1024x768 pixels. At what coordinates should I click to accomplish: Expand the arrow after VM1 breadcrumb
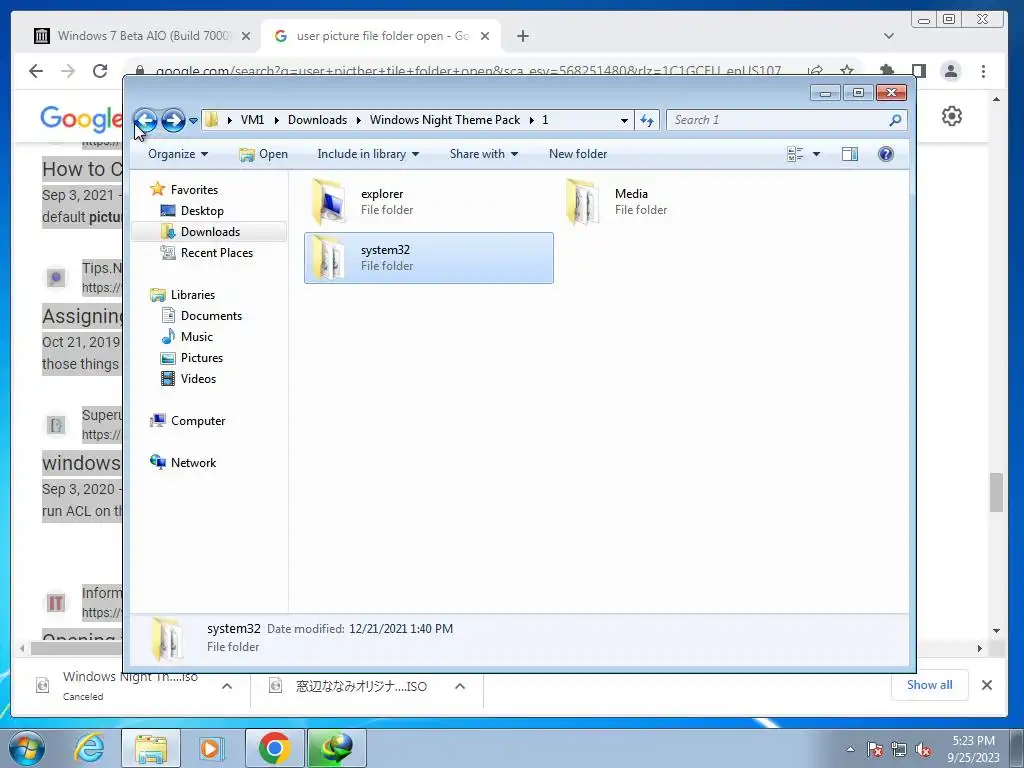point(276,120)
